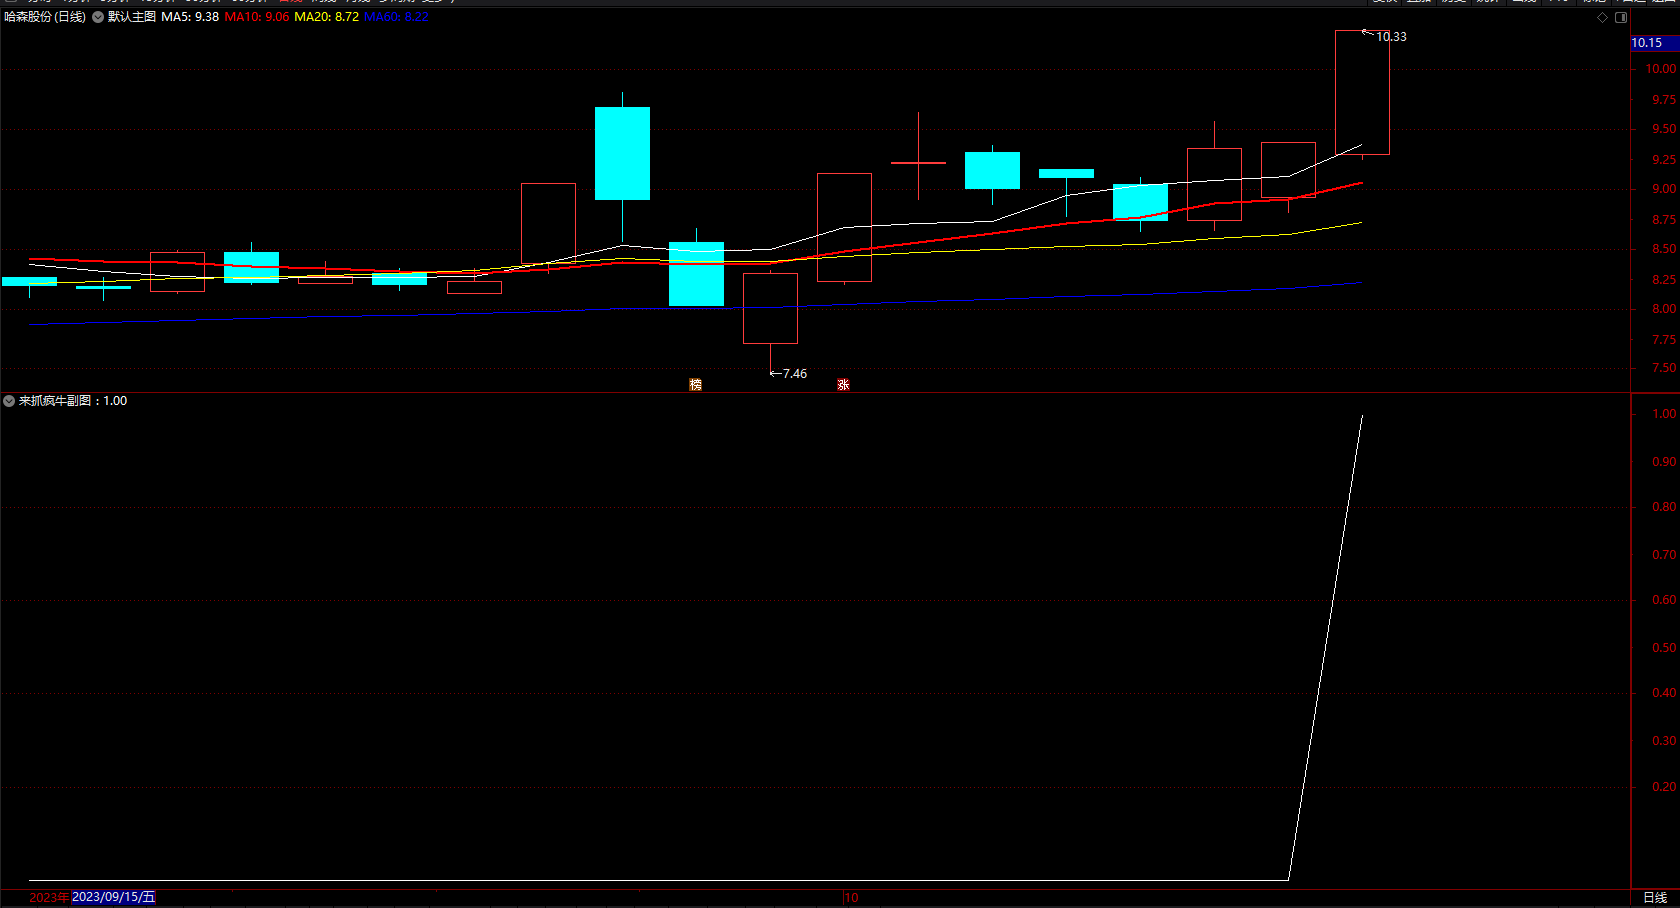Image resolution: width=1680 pixels, height=908 pixels.
Task: Click the hollow candle with the 7.46 low
Action: click(770, 308)
